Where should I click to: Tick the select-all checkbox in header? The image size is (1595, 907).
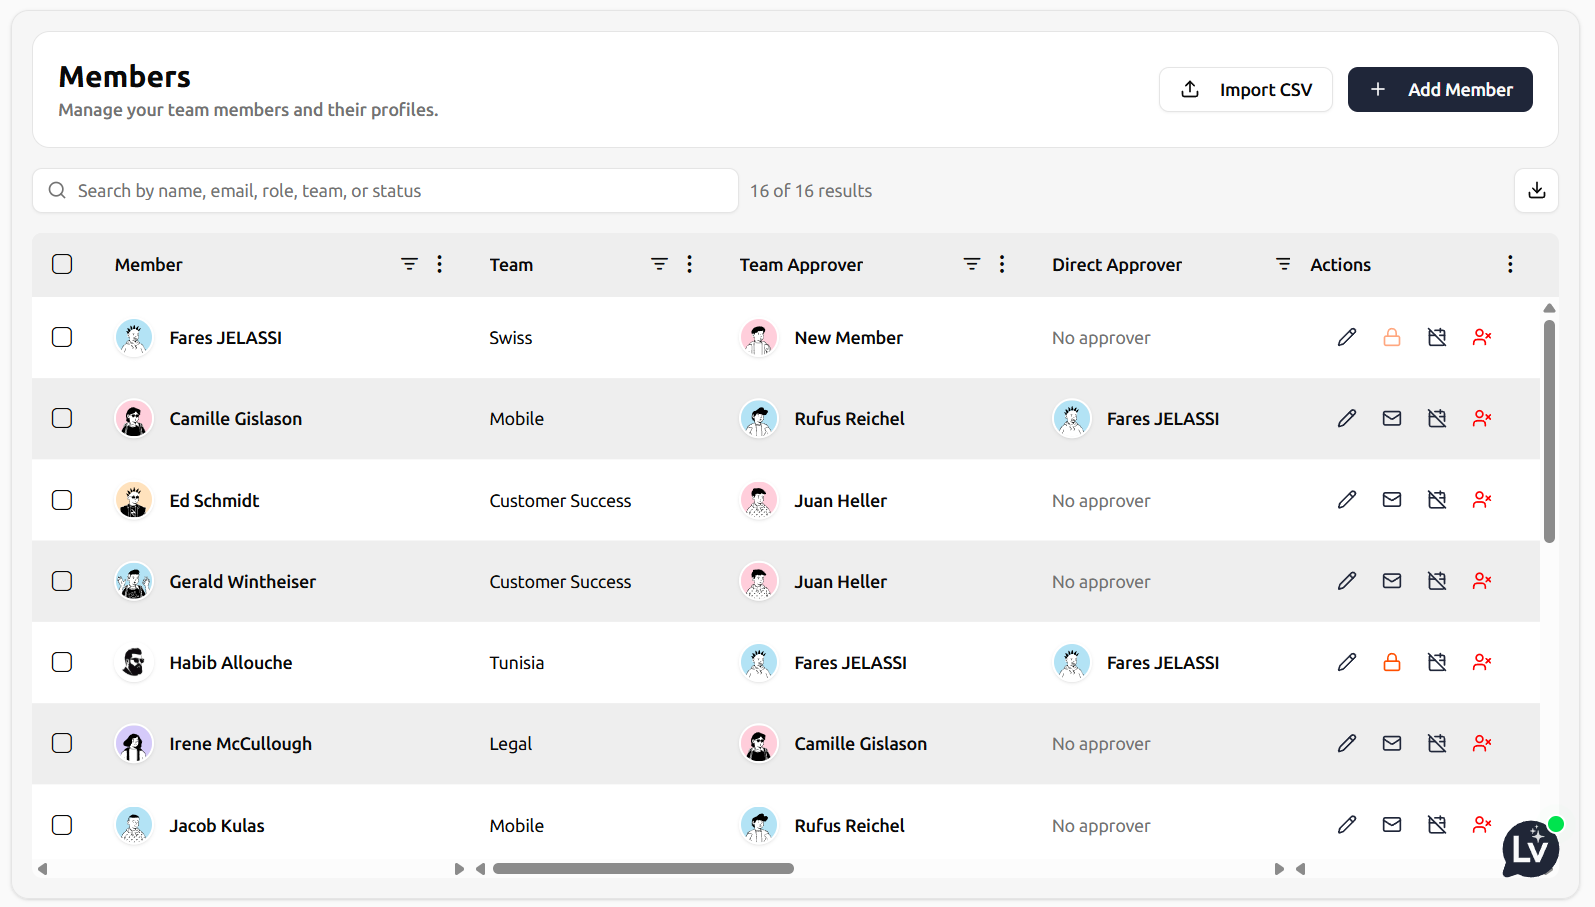(x=62, y=264)
